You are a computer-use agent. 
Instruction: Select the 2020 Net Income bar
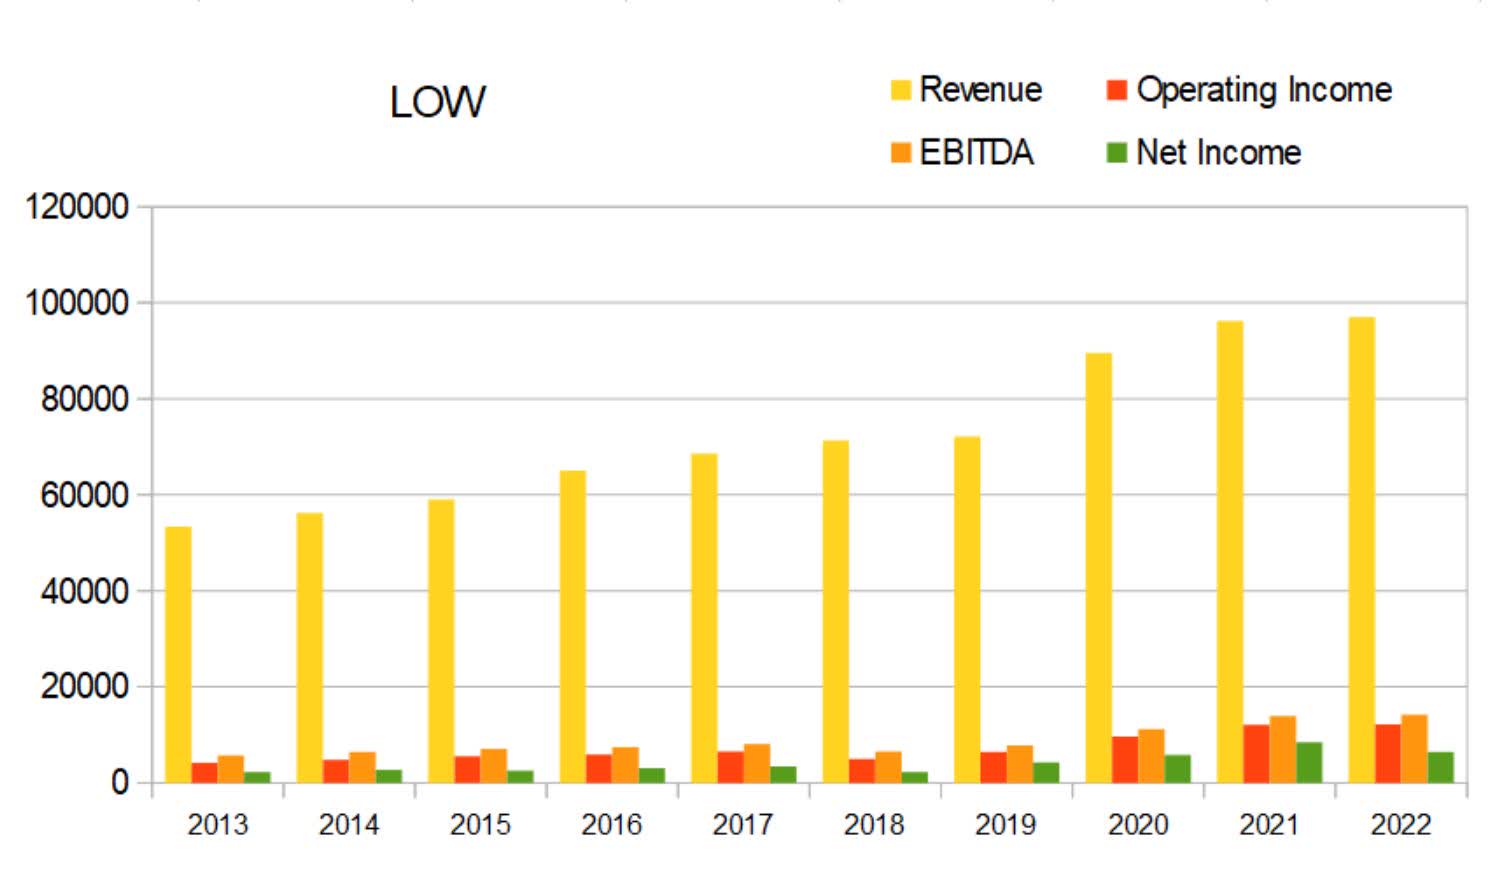pos(1177,768)
